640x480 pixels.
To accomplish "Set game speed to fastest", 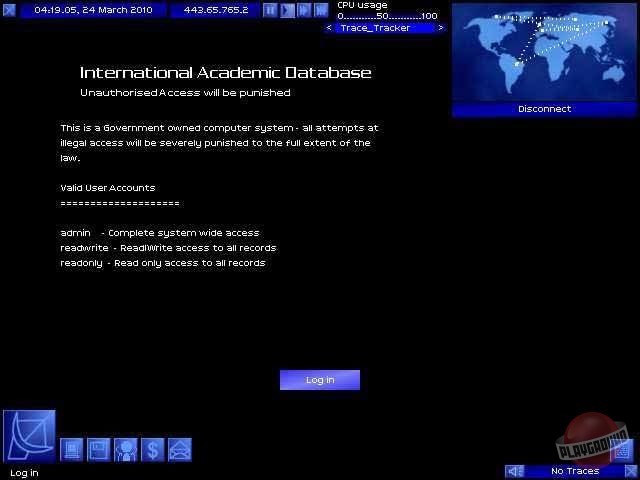I will (321, 10).
